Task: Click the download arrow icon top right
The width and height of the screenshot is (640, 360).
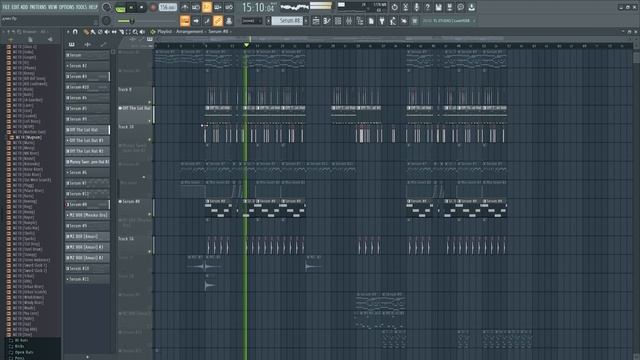Action: pyautogui.click(x=471, y=7)
